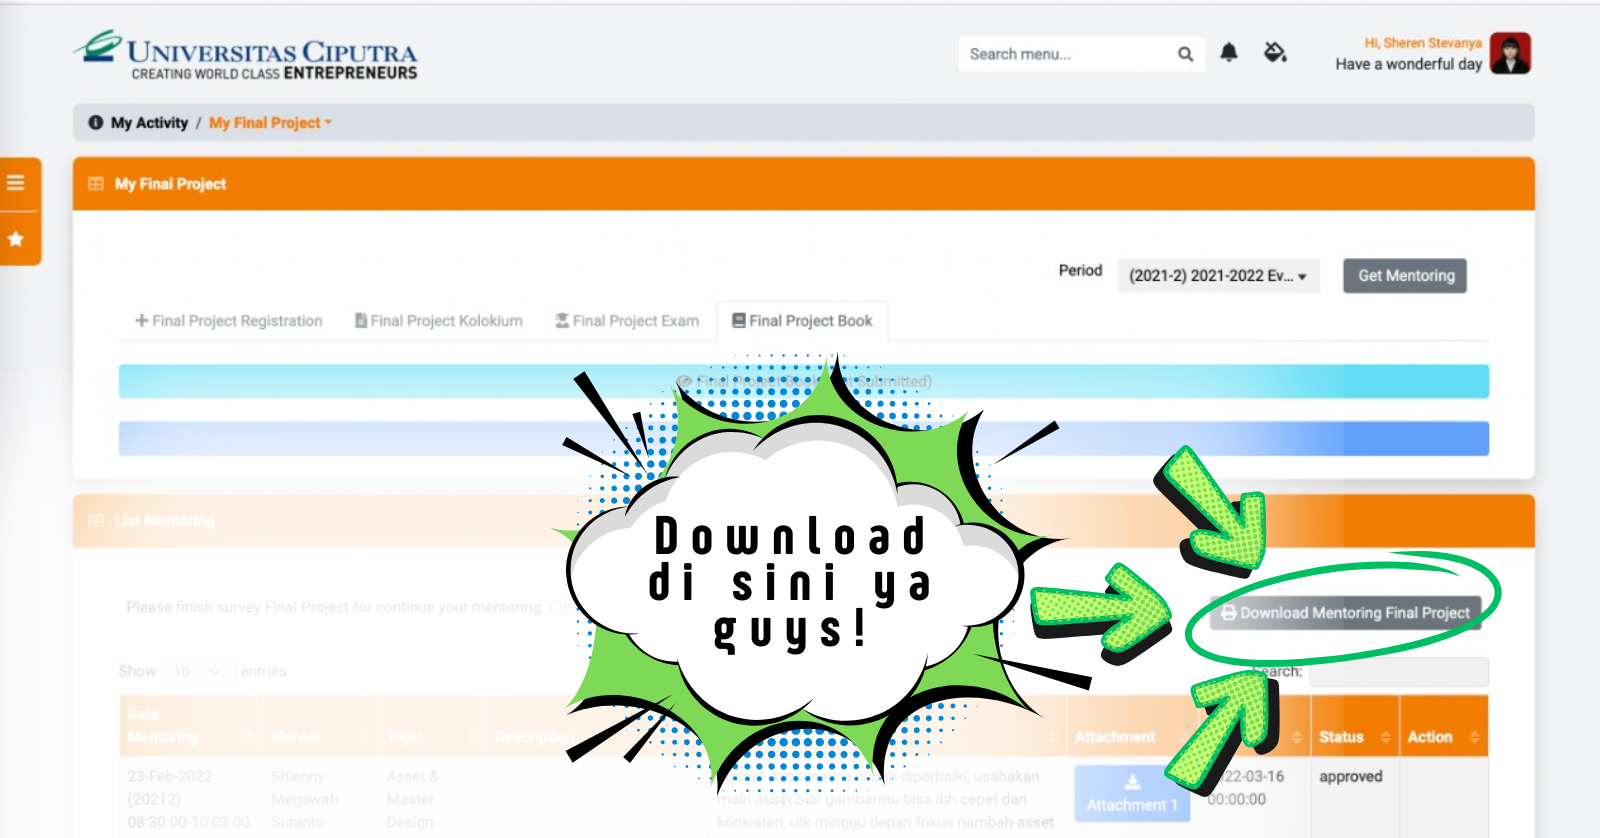Open the paint bucket theme icon

click(x=1275, y=53)
